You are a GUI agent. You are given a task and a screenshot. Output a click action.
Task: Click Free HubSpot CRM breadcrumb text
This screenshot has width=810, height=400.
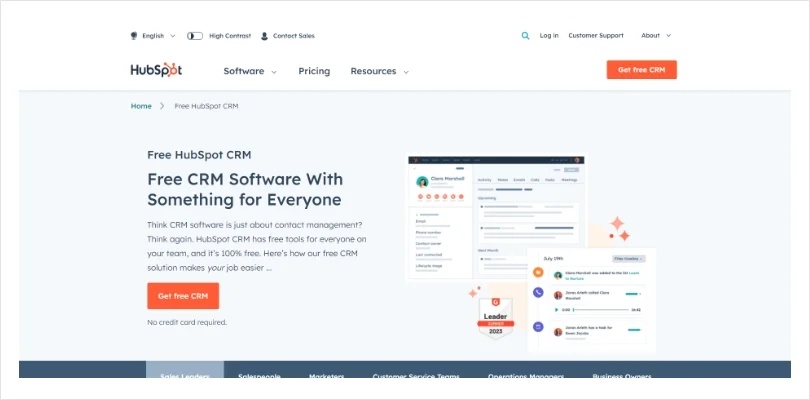click(206, 106)
